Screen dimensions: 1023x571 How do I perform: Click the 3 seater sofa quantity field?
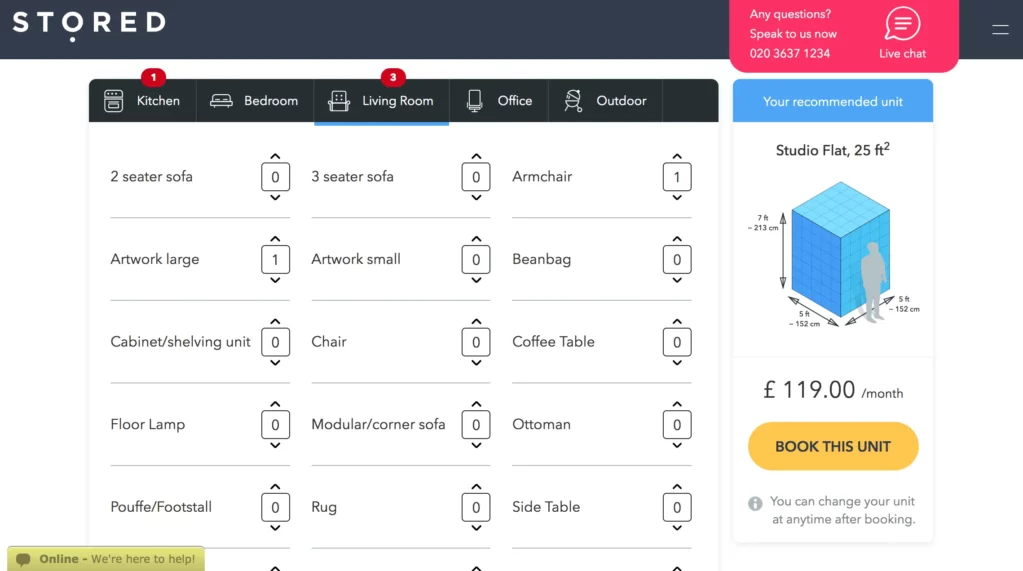[476, 177]
